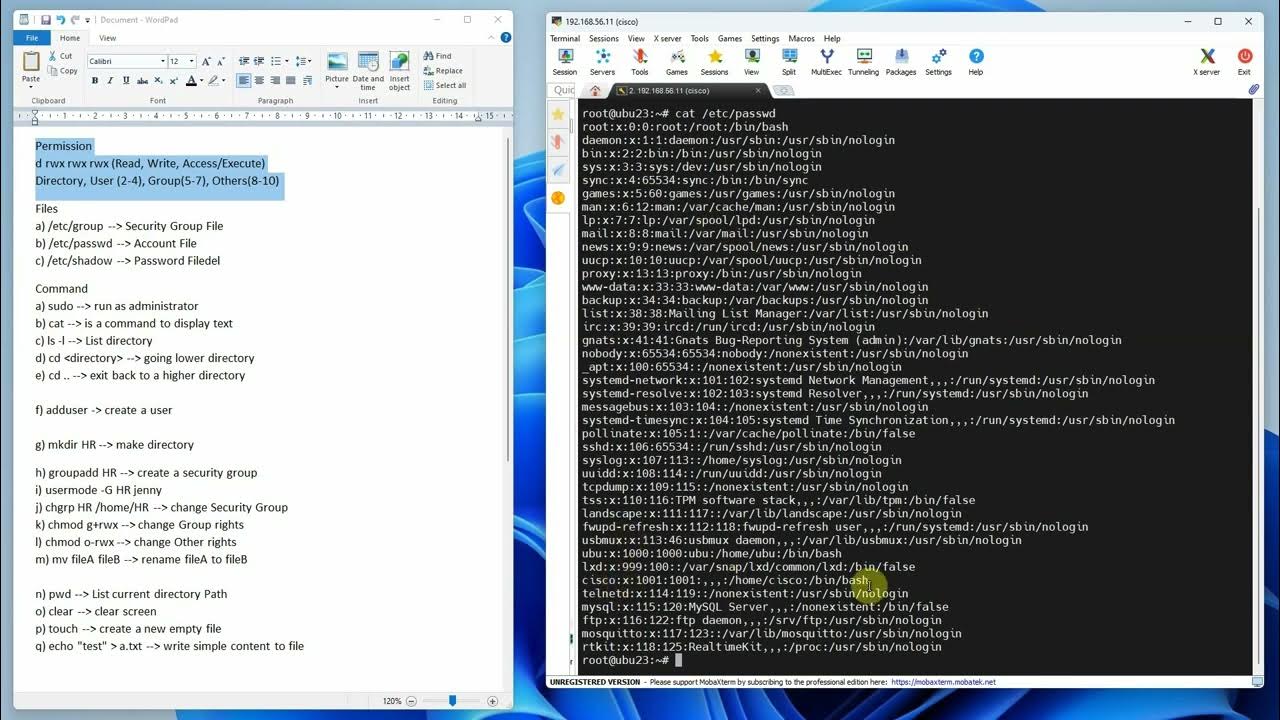Toggle Italic formatting in WordPad
This screenshot has width=1280, height=720.
coord(109,81)
